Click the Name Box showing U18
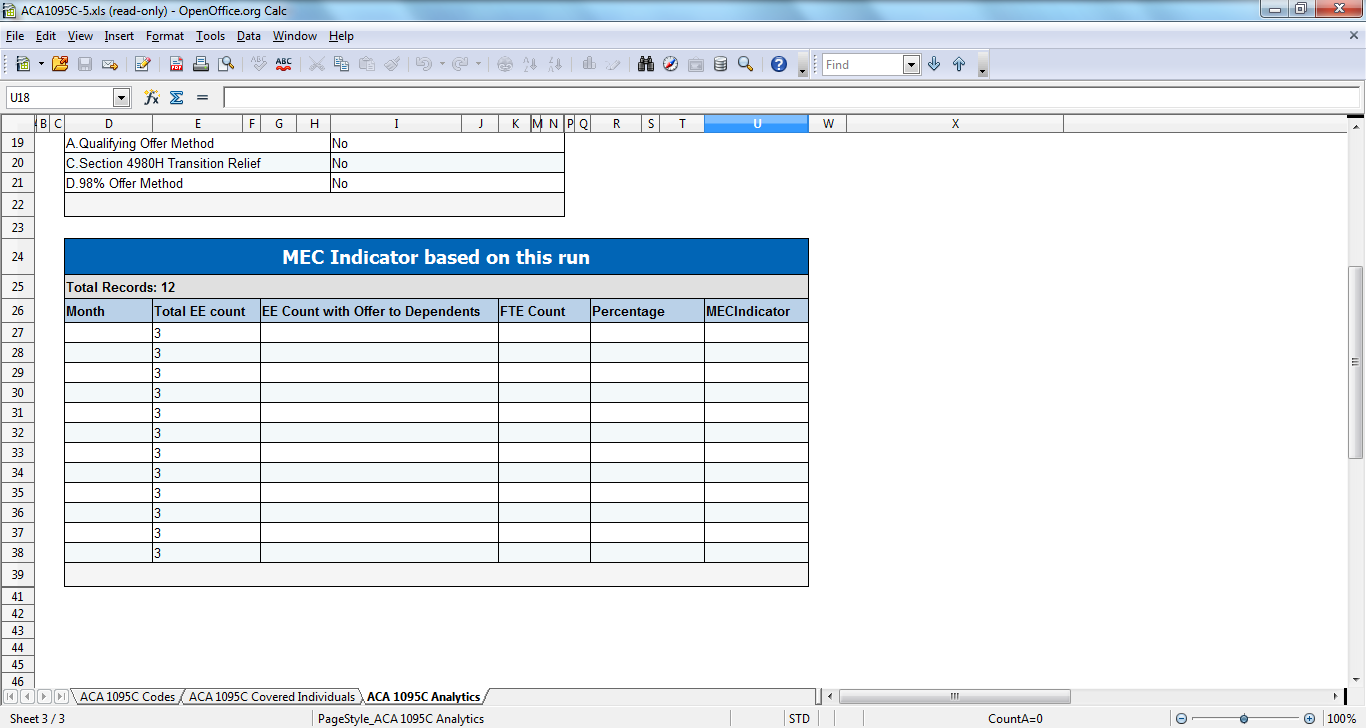This screenshot has height=728, width=1366. tap(59, 97)
